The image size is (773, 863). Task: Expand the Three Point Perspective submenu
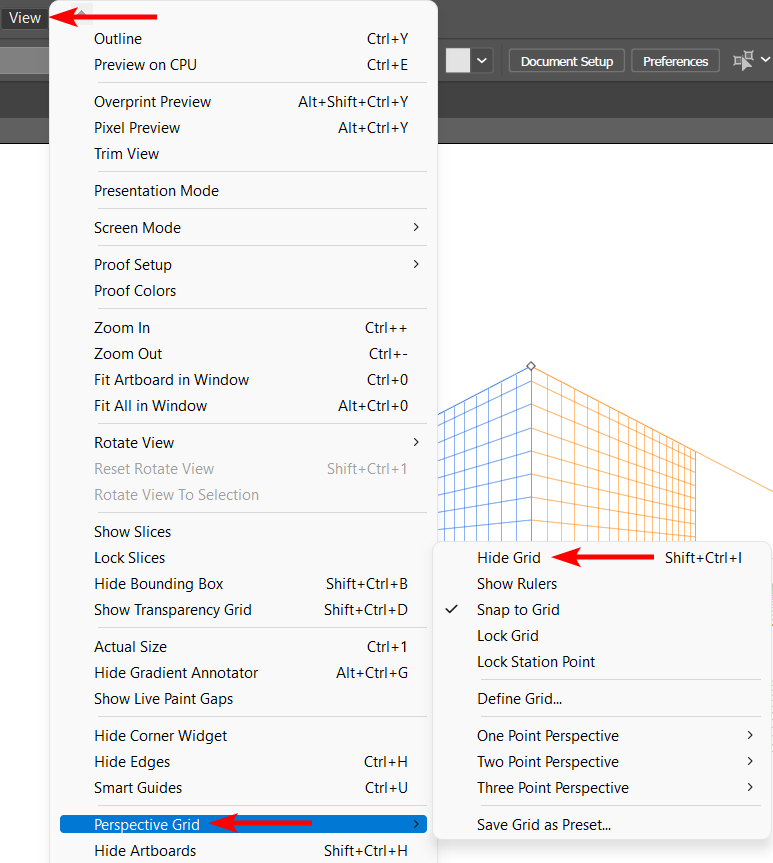pyautogui.click(x=552, y=788)
